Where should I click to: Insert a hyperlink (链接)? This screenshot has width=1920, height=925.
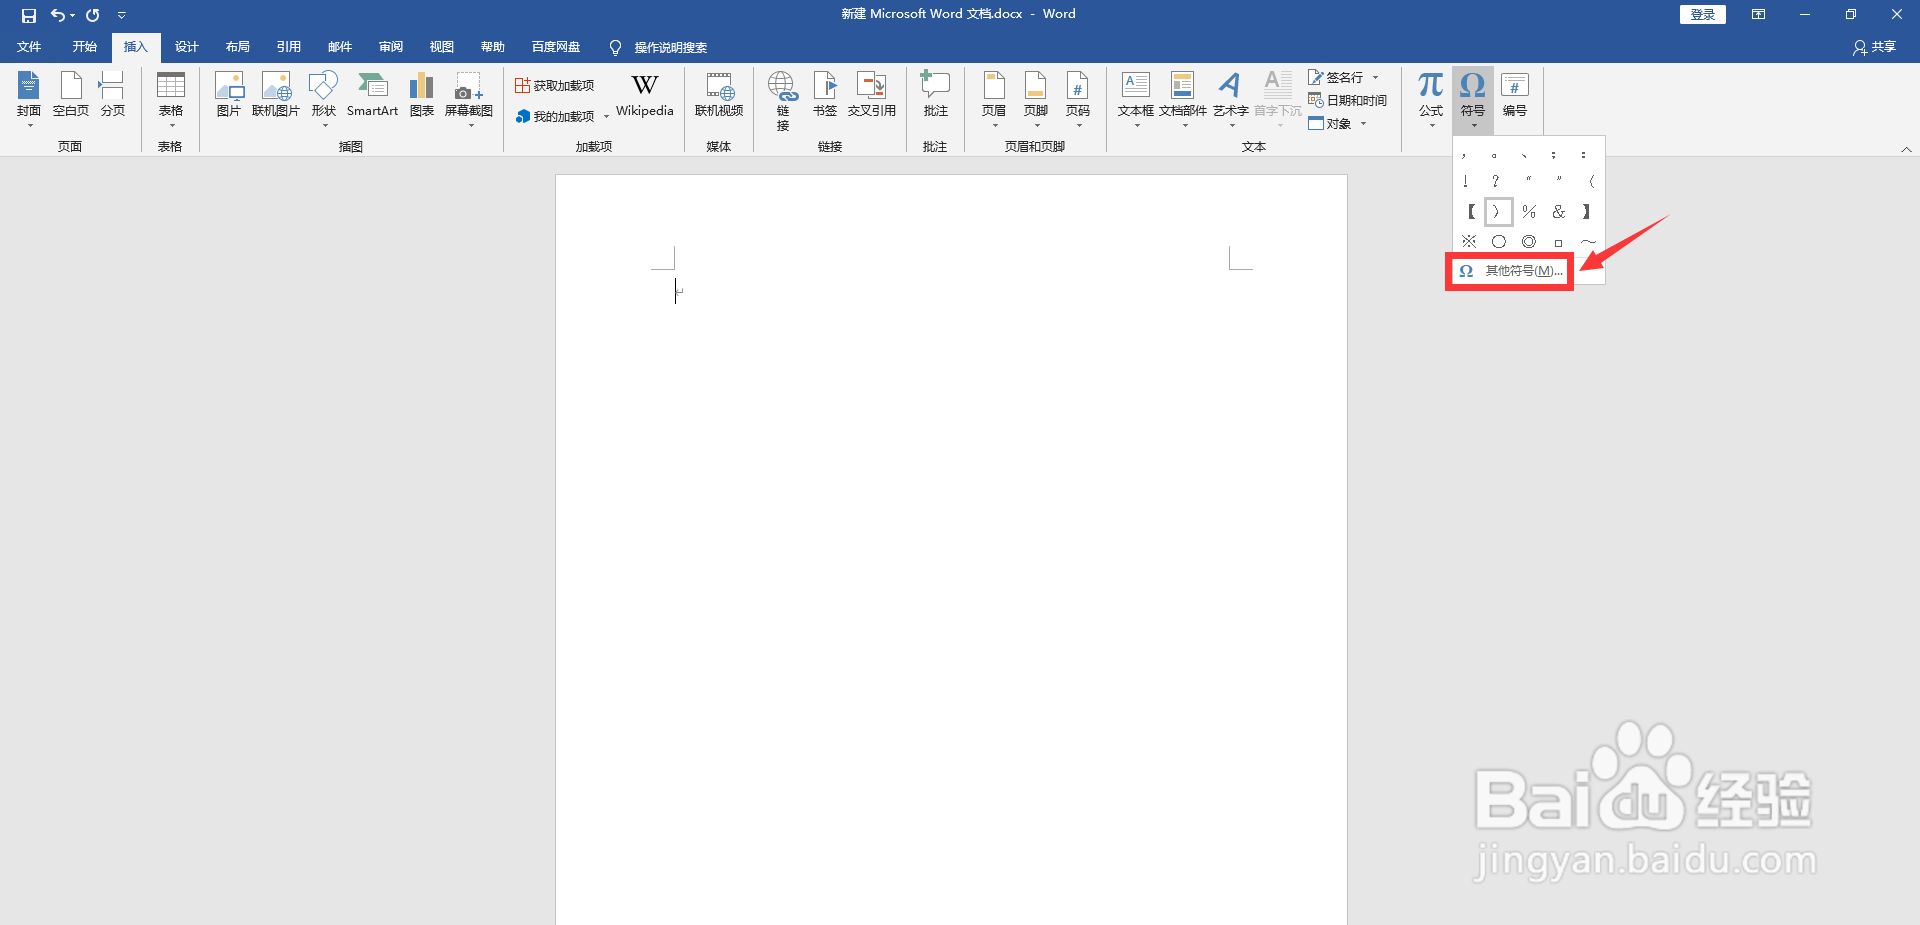782,100
